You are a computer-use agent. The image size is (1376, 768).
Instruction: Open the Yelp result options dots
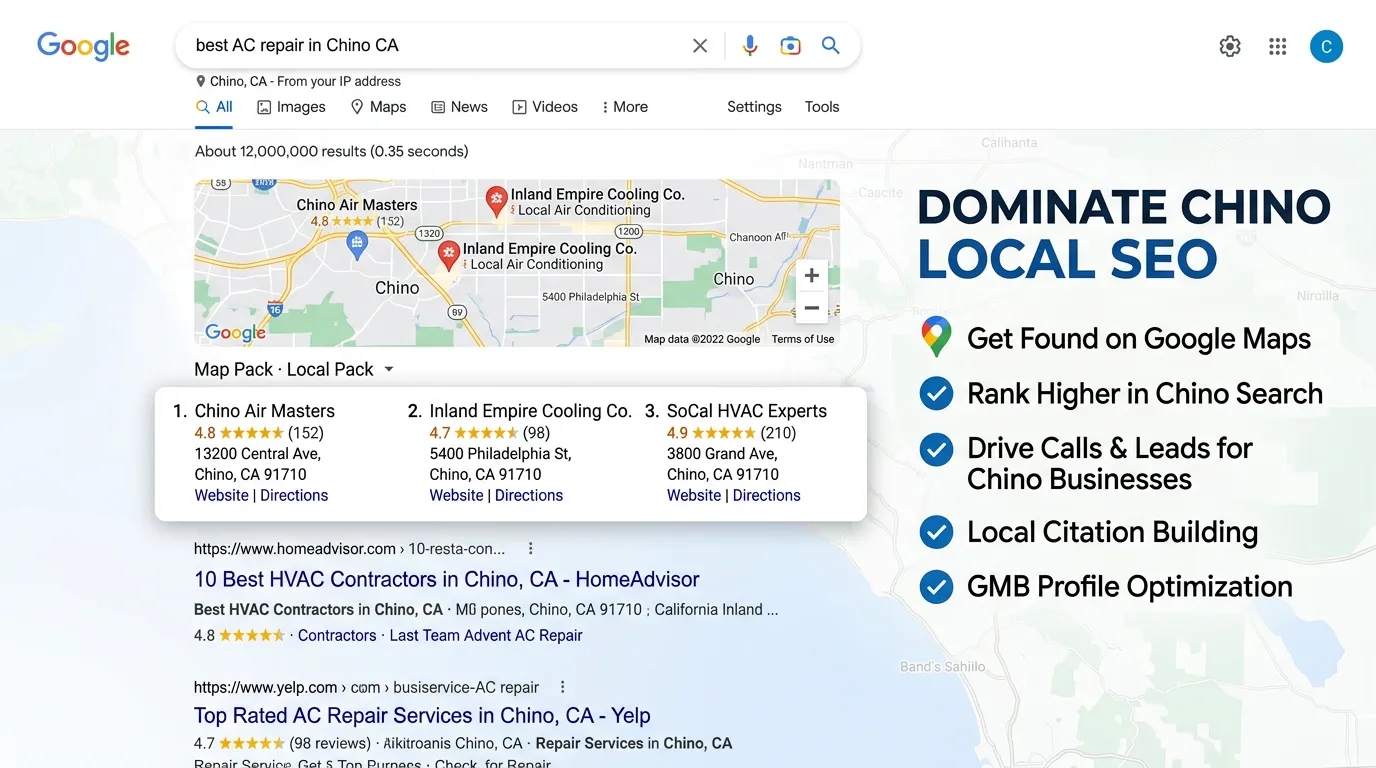tap(563, 687)
